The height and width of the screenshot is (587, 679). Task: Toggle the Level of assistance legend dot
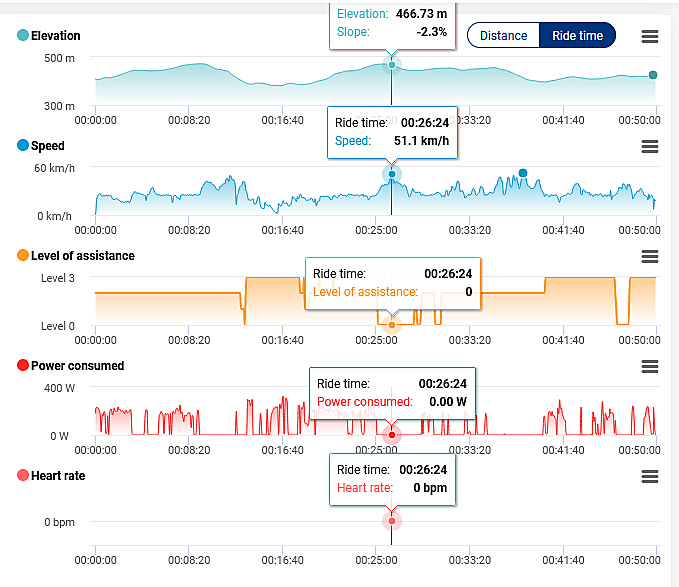tap(23, 256)
